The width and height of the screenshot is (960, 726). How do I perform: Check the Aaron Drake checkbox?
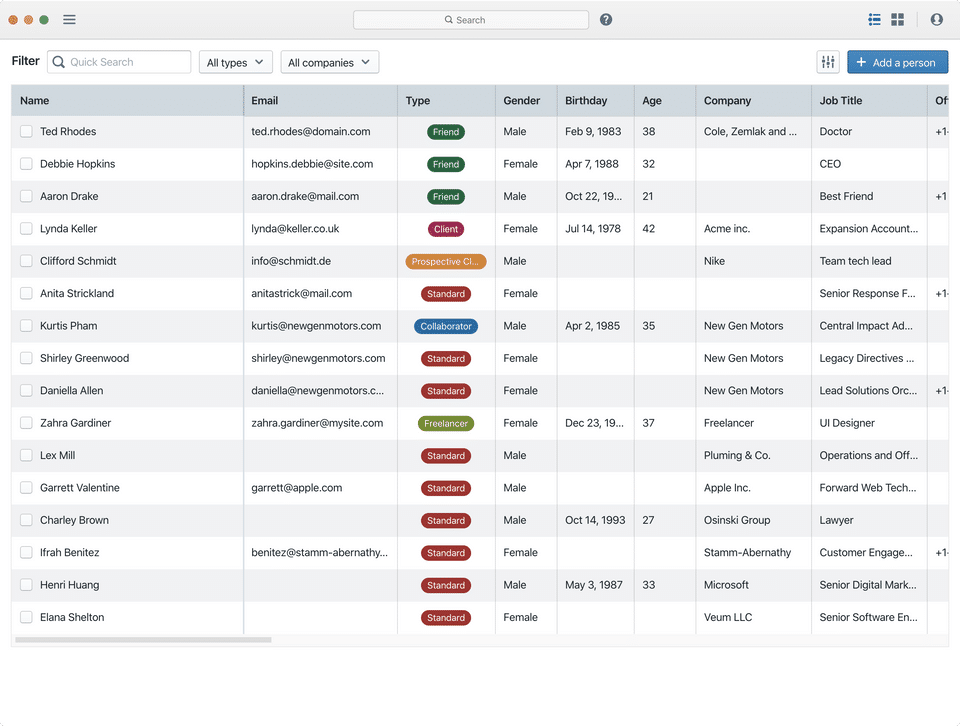(26, 196)
